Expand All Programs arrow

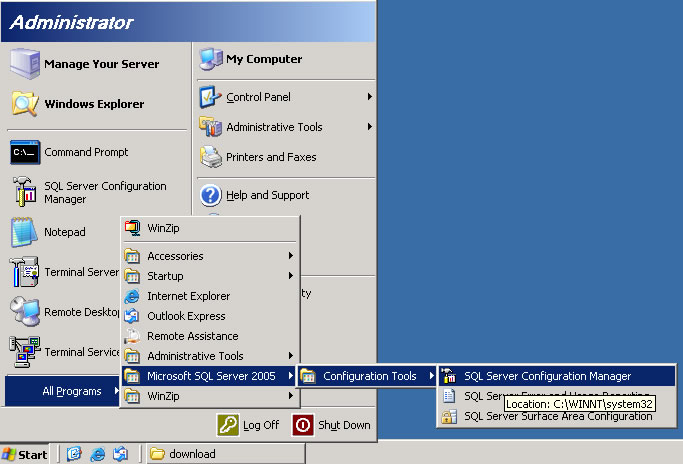pyautogui.click(x=116, y=391)
